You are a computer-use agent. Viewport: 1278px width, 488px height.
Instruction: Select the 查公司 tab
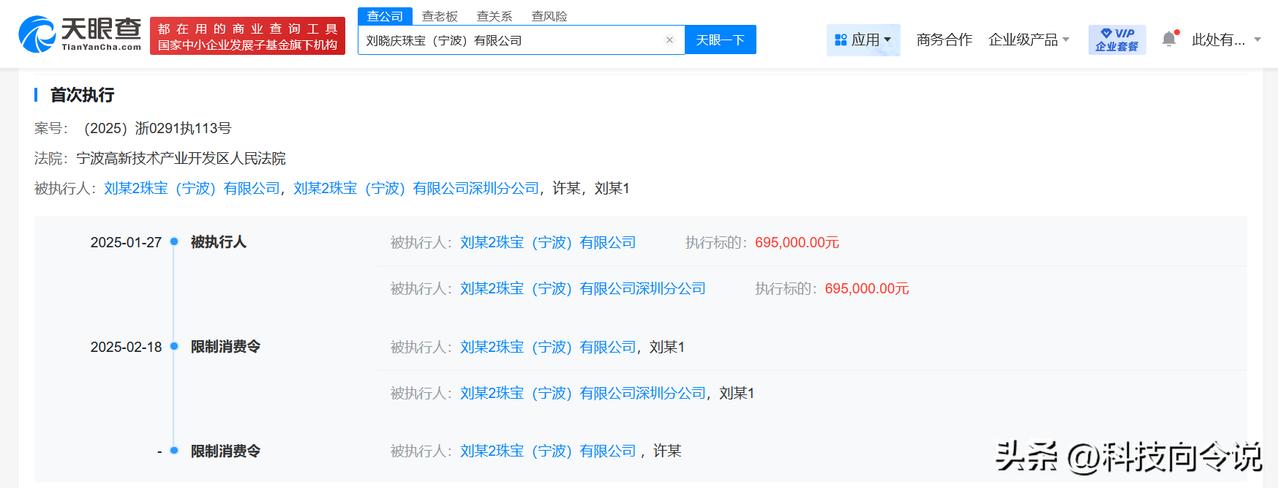[384, 16]
